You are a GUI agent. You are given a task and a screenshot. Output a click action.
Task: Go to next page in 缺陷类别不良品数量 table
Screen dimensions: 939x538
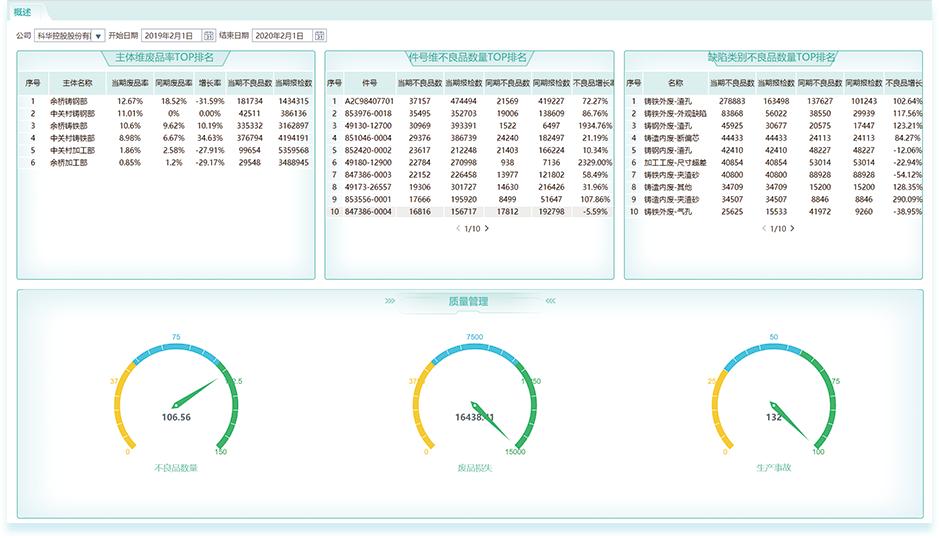(792, 229)
